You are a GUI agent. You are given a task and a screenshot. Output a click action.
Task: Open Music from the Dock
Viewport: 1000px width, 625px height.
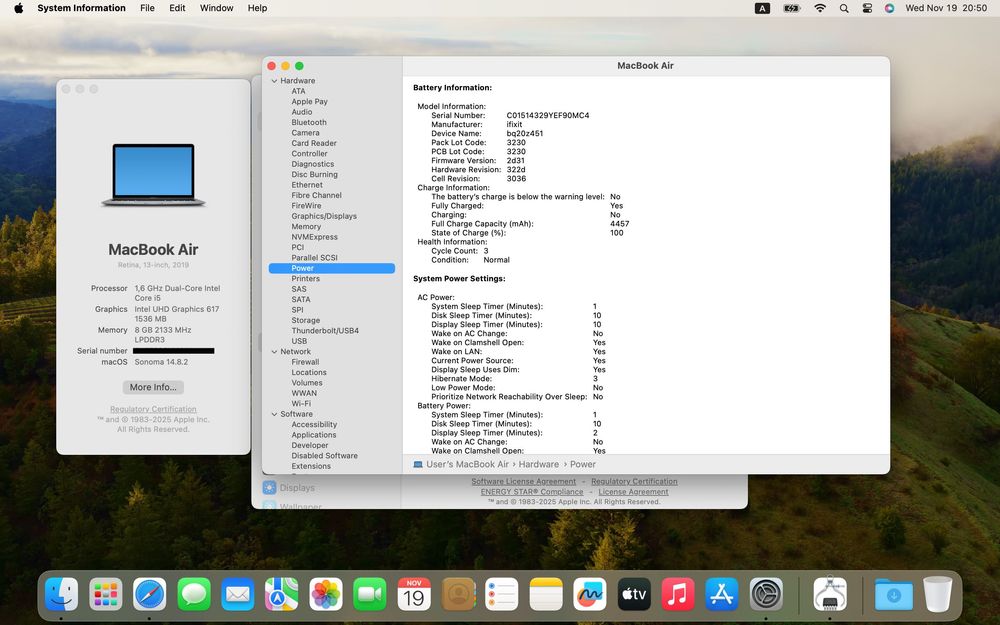pos(678,594)
